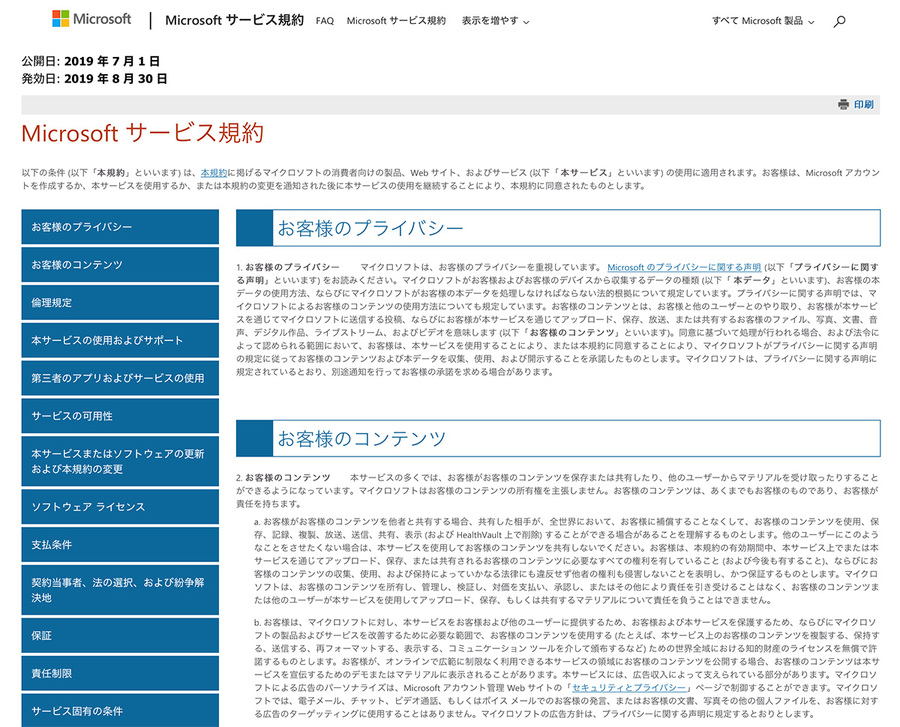The width and height of the screenshot is (900, 727).
Task: Click the Microsoft logo
Action: tap(91, 19)
